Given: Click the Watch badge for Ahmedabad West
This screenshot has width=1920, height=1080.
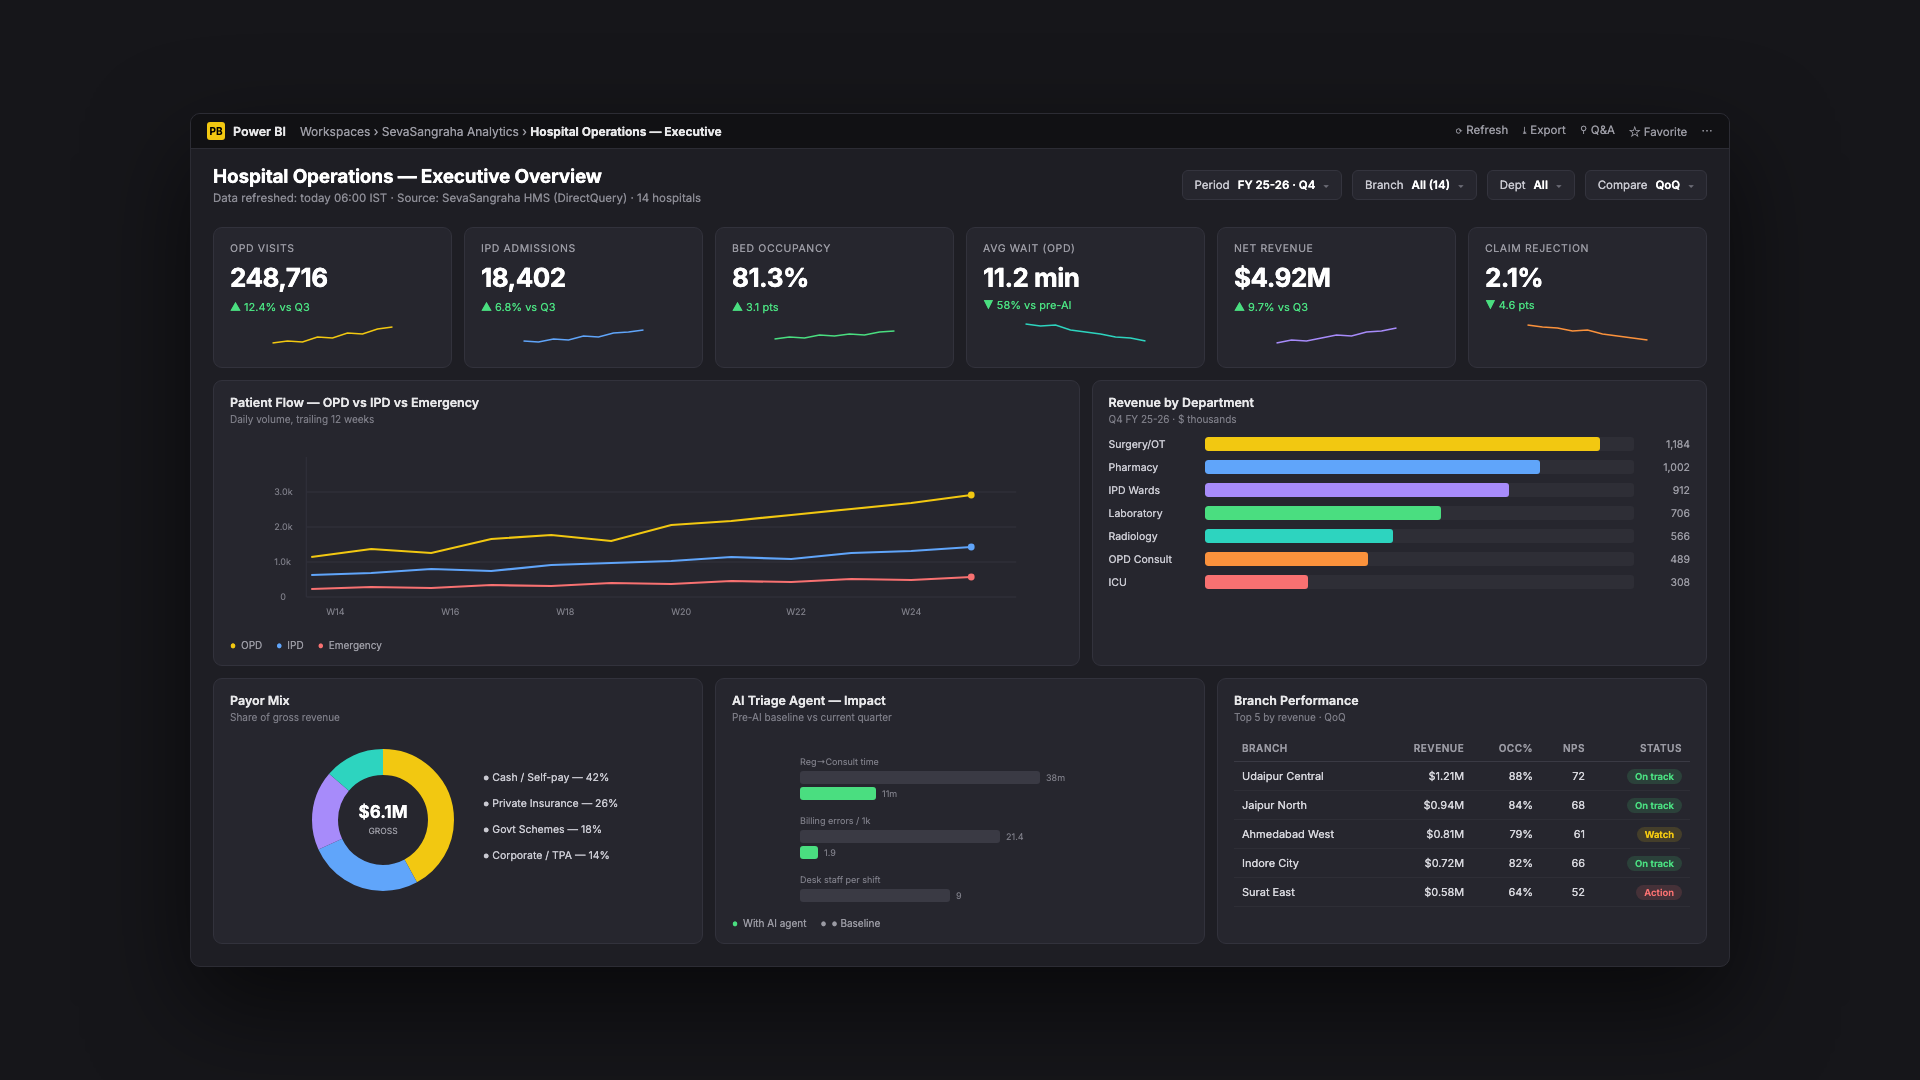Looking at the screenshot, I should (x=1659, y=835).
